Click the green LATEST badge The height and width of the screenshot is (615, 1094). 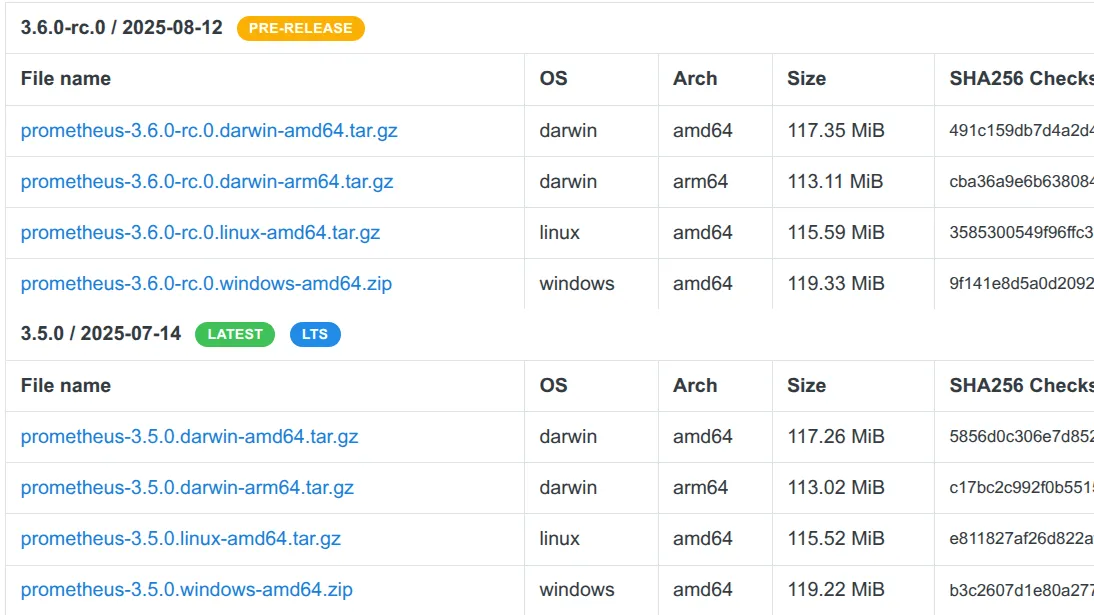click(235, 334)
